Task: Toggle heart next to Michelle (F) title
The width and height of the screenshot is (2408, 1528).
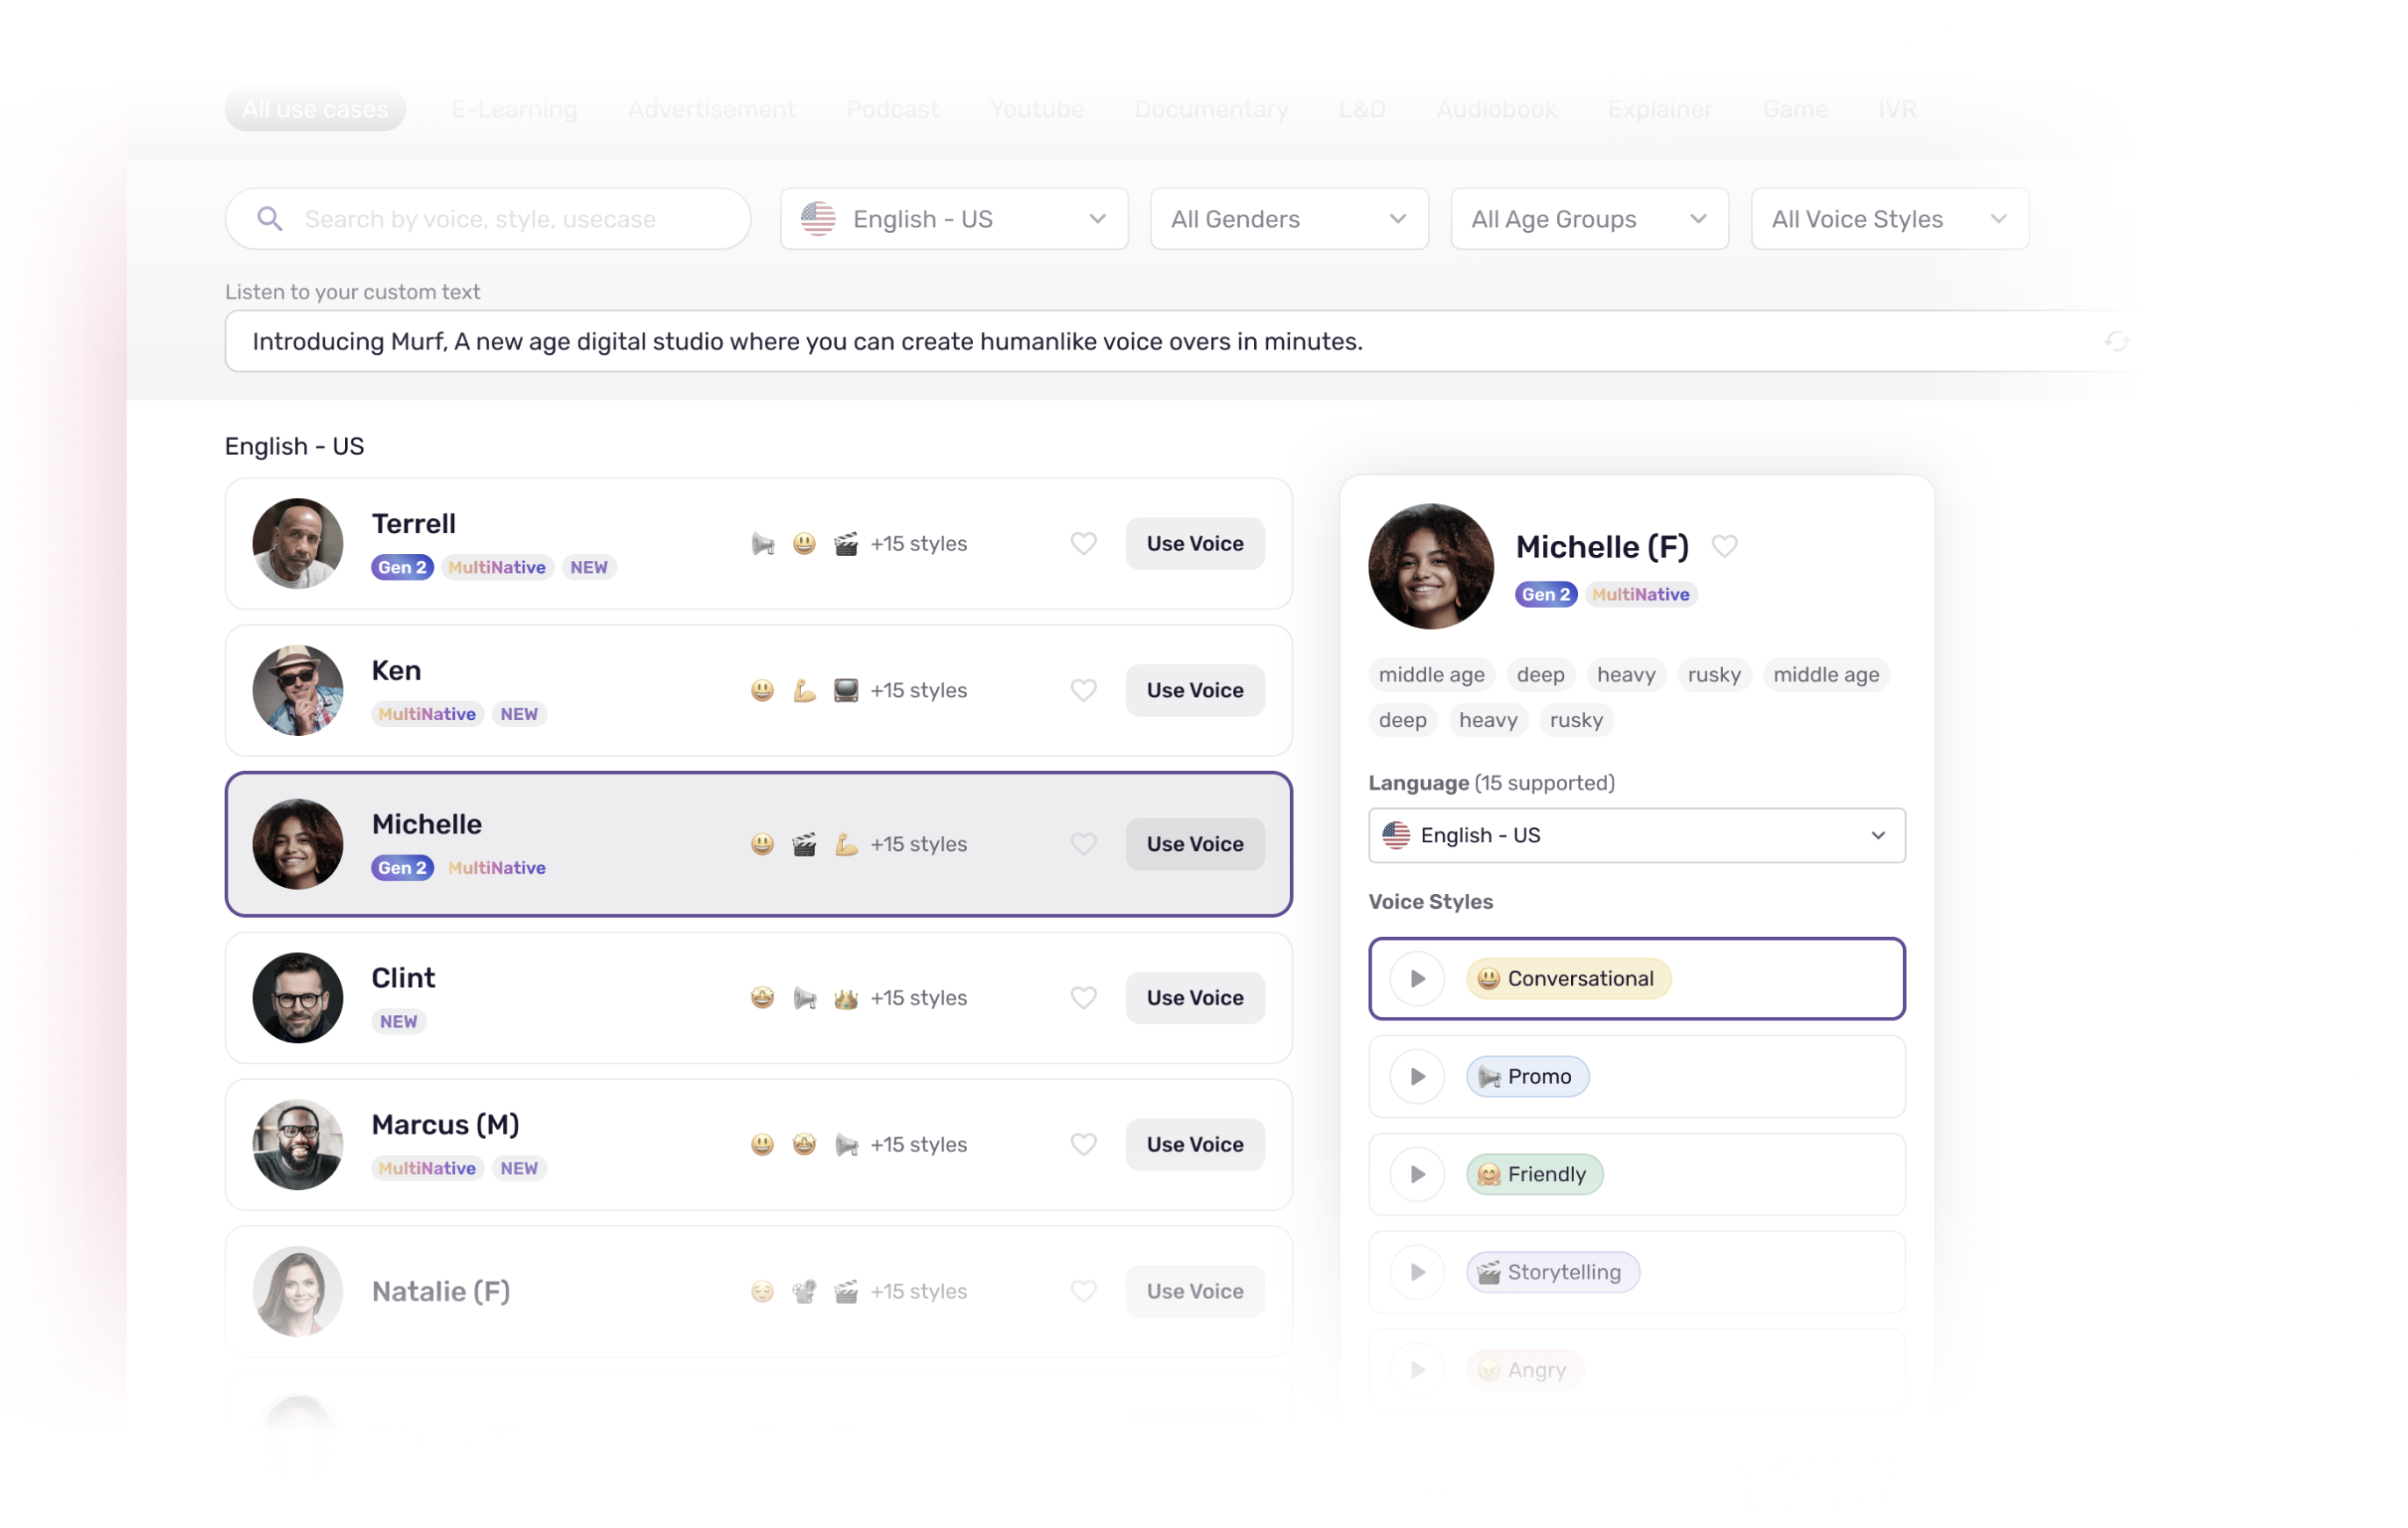Action: 1725,547
